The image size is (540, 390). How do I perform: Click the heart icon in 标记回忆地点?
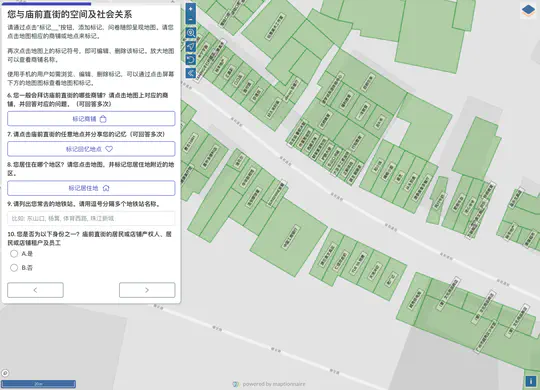click(109, 149)
